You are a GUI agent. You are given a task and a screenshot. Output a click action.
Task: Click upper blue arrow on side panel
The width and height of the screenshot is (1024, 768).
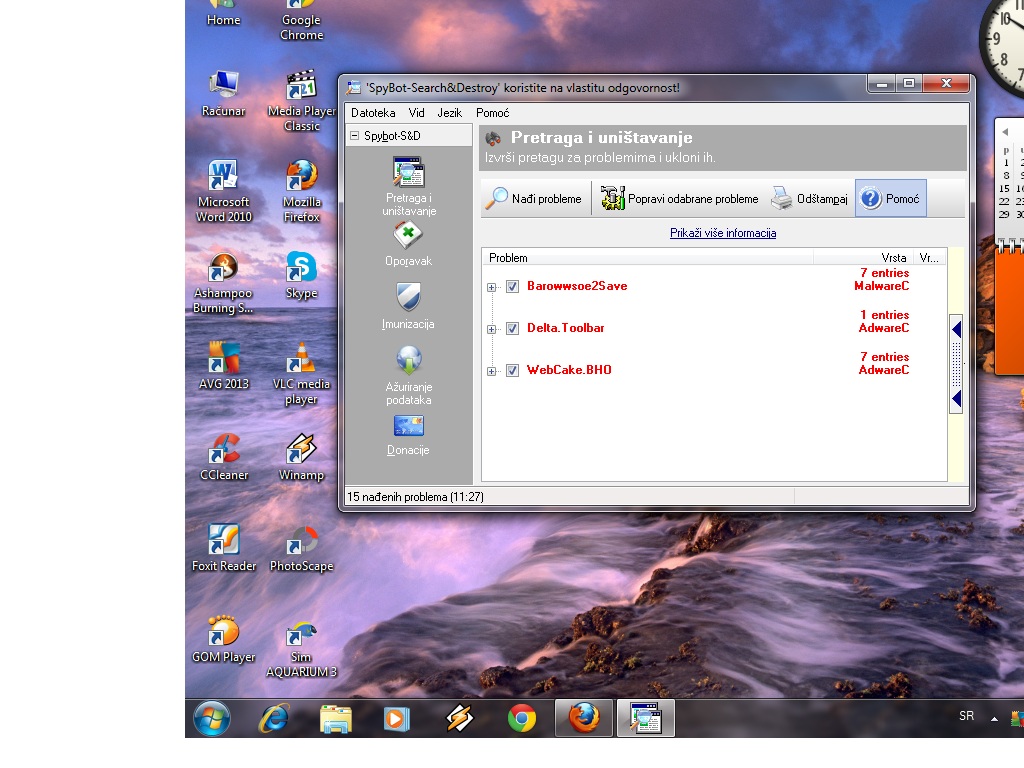(956, 329)
